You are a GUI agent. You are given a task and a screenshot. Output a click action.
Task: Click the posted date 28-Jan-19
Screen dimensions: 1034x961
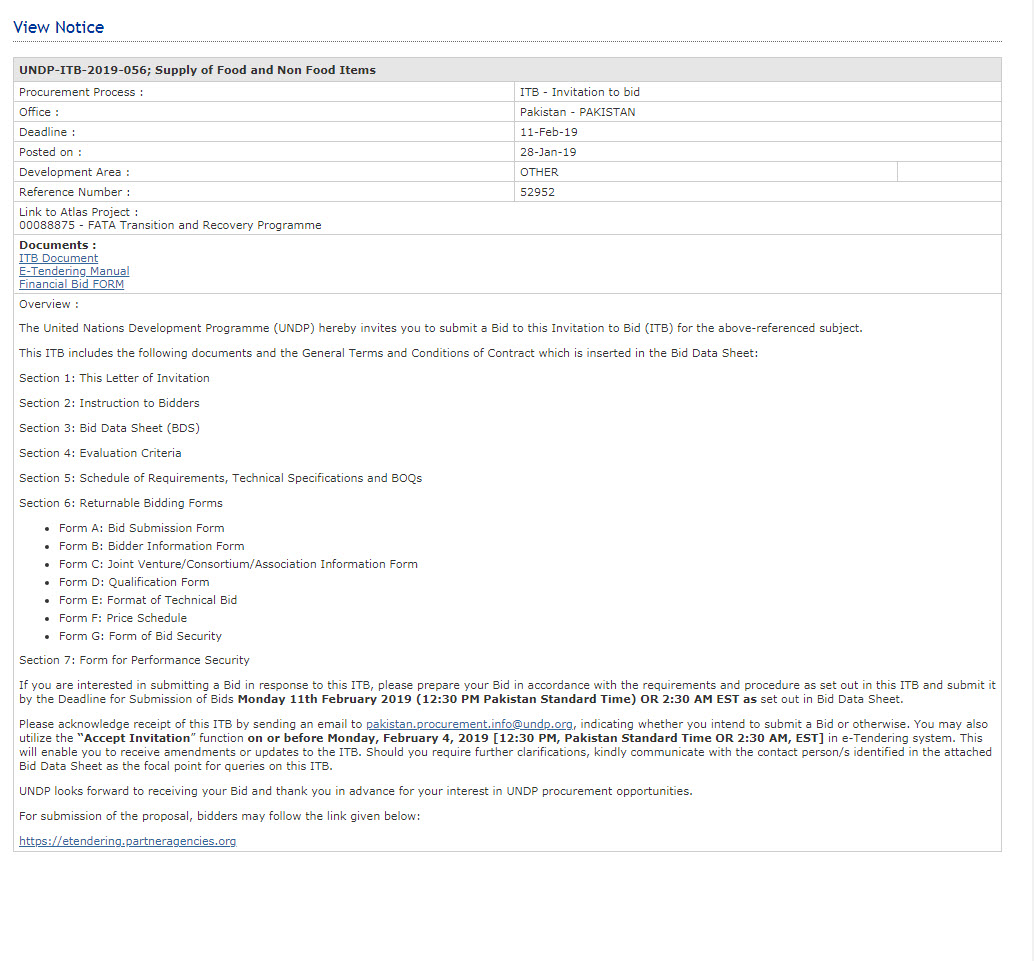pos(548,152)
